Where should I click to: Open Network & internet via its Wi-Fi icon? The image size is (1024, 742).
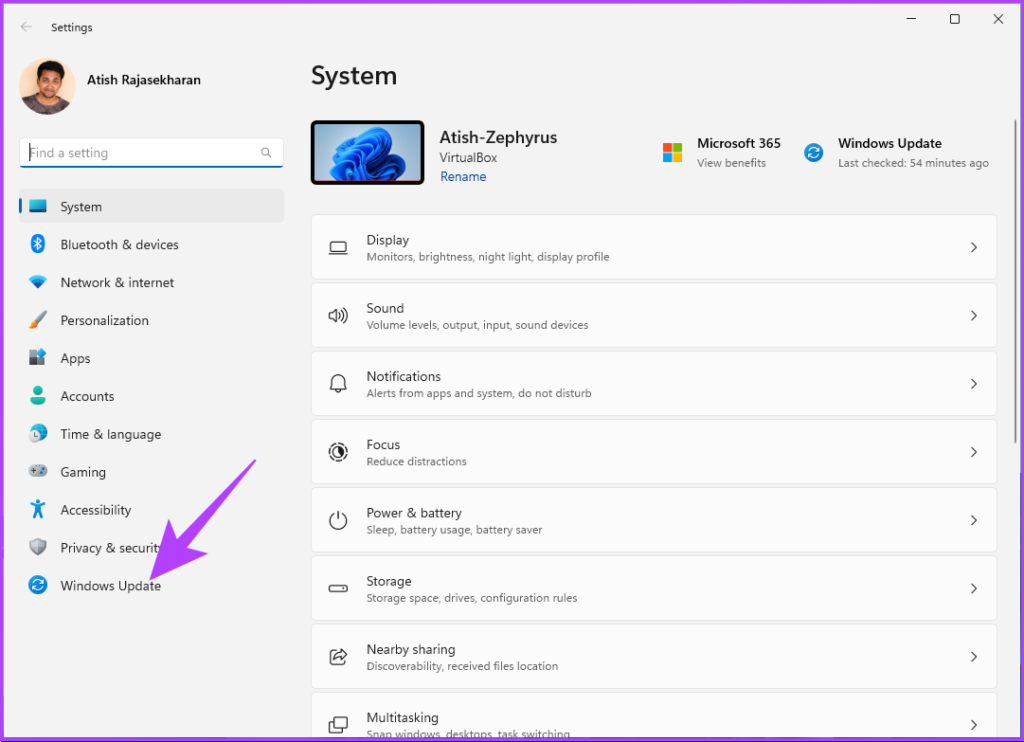38,282
